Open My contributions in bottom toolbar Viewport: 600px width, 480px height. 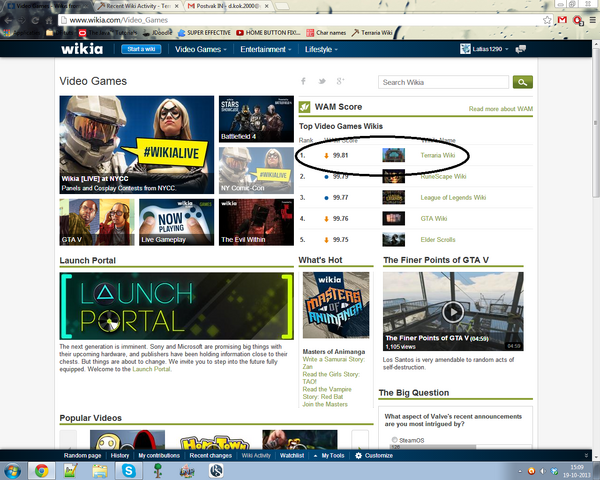click(x=159, y=456)
